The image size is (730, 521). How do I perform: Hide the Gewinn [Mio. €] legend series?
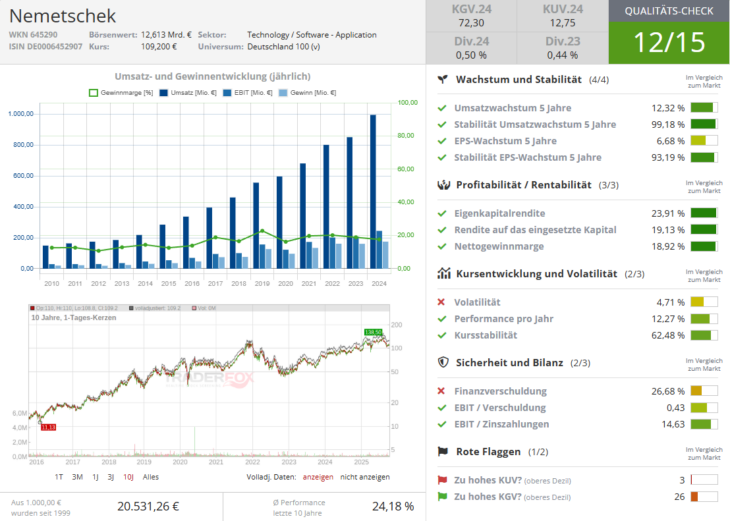tap(310, 92)
